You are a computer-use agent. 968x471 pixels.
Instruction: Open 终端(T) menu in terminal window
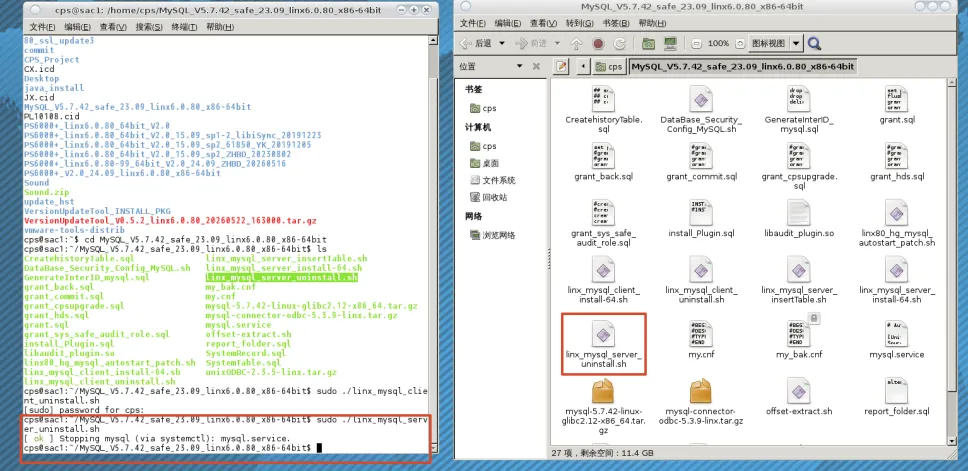click(x=185, y=27)
